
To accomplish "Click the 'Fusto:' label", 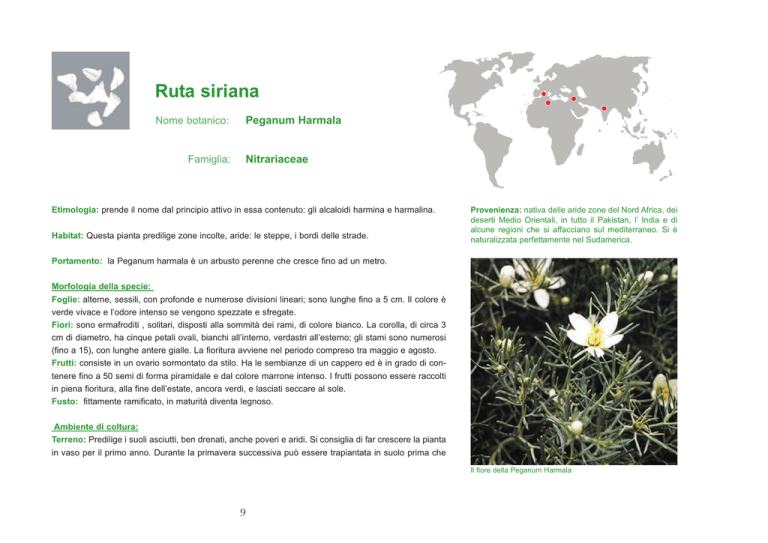I will pos(65,401).
